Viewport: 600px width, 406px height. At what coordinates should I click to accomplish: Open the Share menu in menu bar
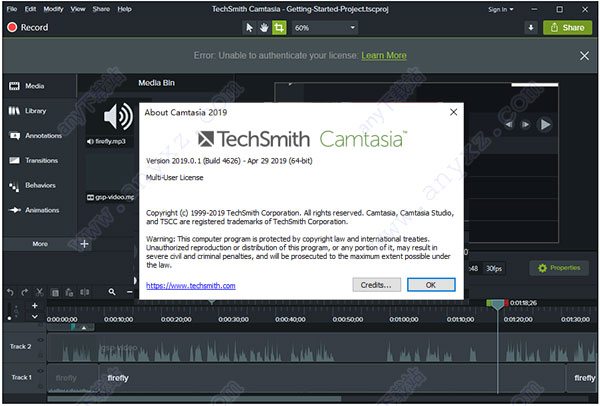101,9
